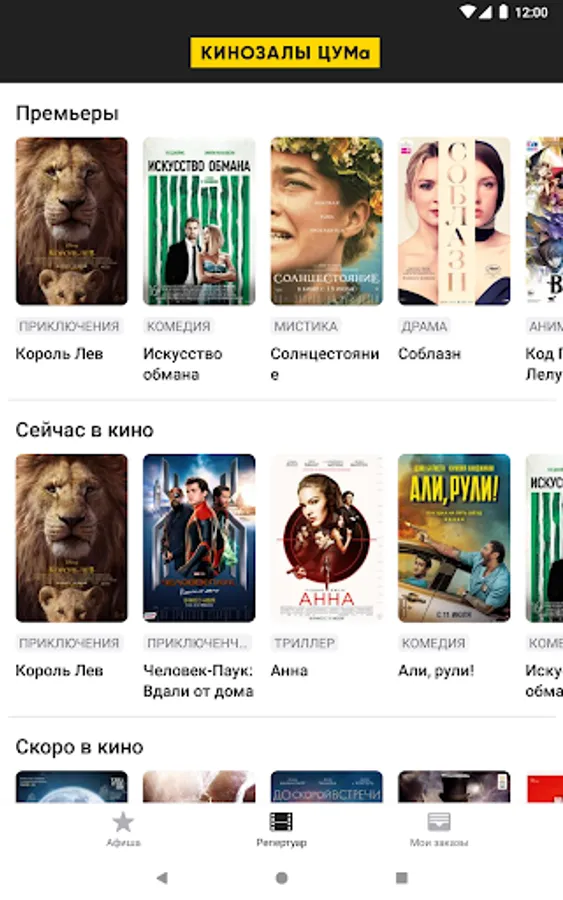This screenshot has width=563, height=900.
Task: Click the КИНОЗАЛЫ ЦУМа yellow logo
Action: (285, 53)
